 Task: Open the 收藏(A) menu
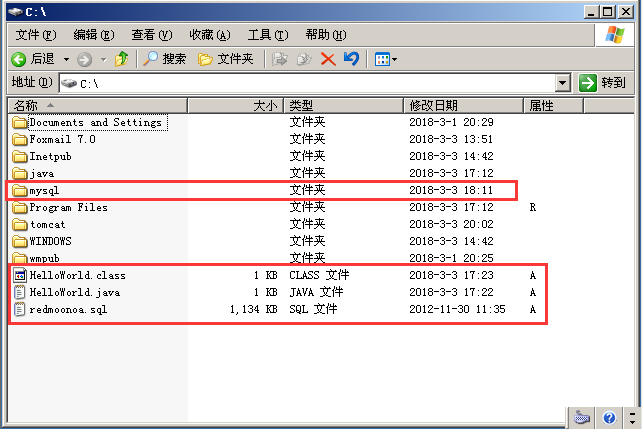coord(210,35)
